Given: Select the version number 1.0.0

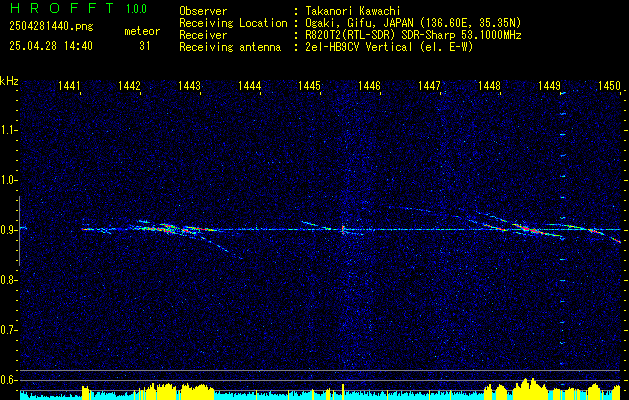Looking at the screenshot, I should tap(136, 9).
